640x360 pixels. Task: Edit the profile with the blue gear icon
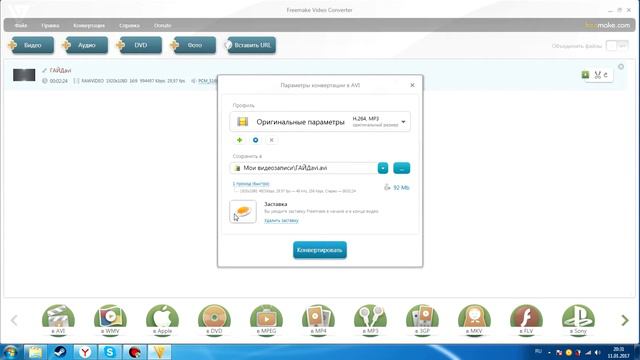click(x=256, y=140)
